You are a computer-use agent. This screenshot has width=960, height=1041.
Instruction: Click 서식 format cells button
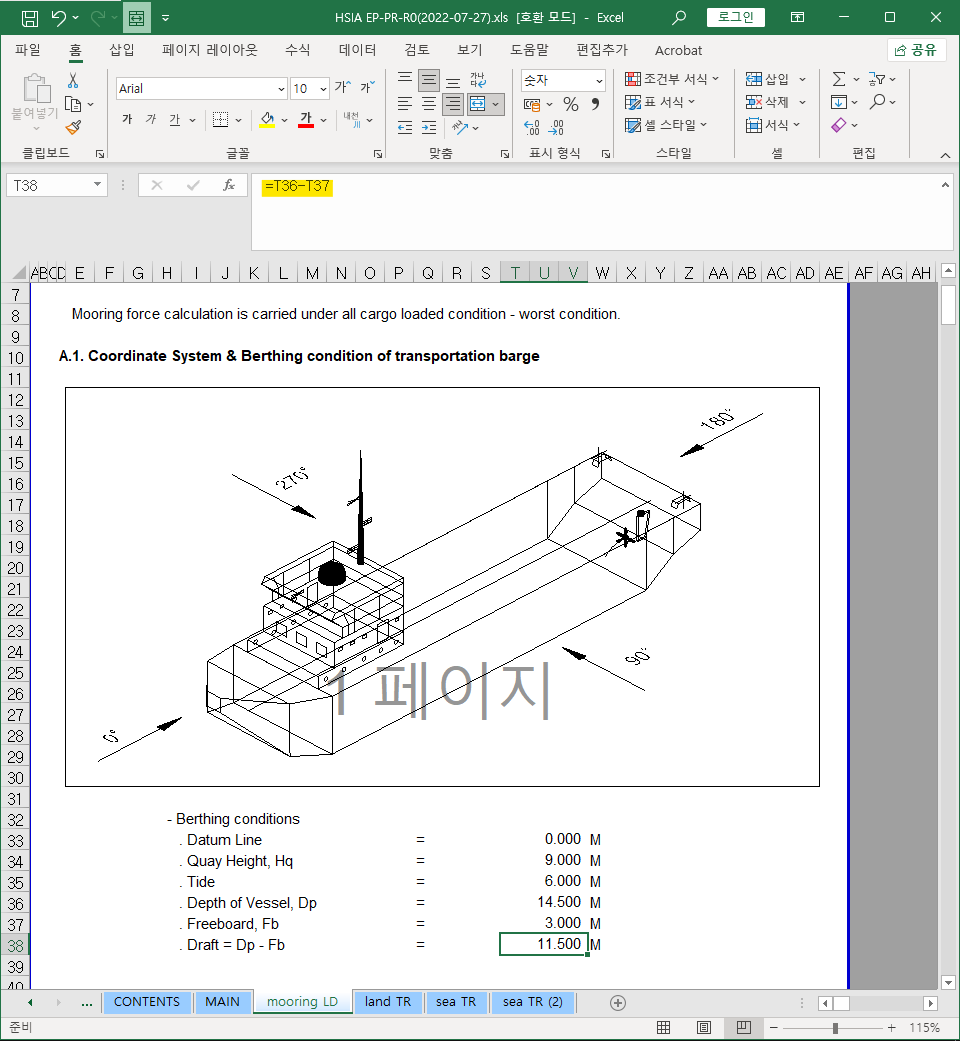coord(773,125)
